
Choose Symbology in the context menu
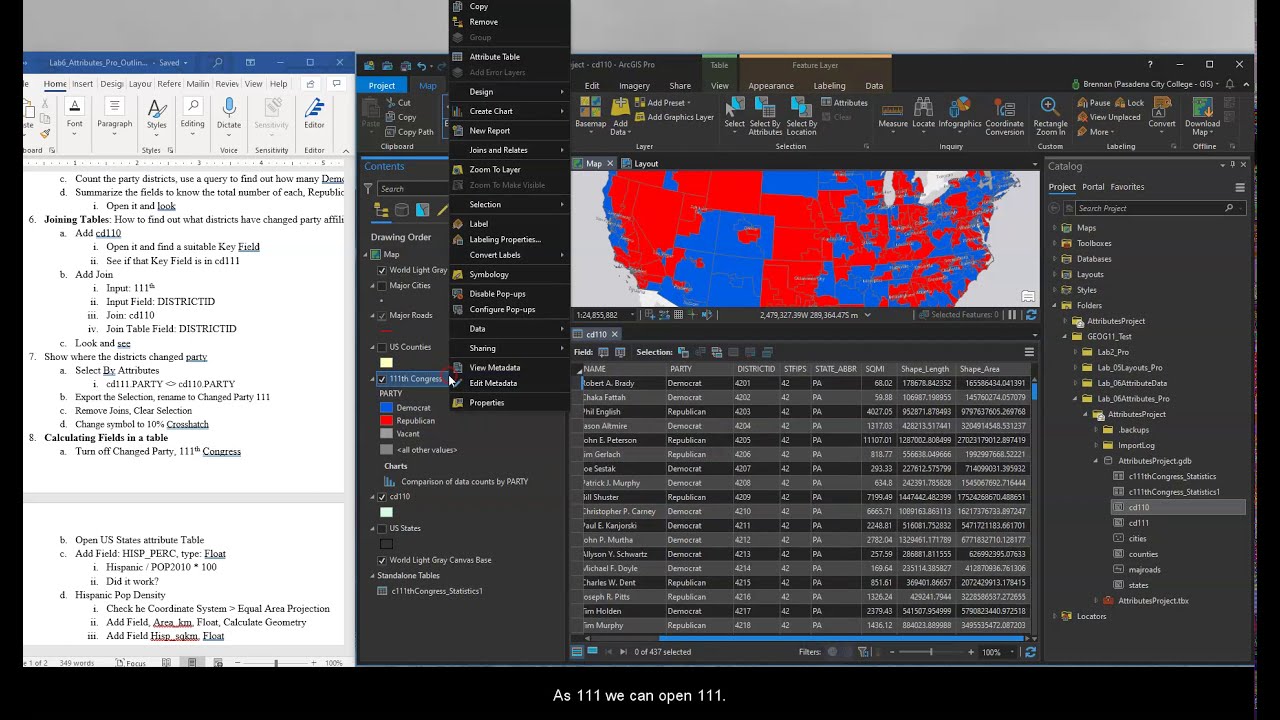point(508,274)
